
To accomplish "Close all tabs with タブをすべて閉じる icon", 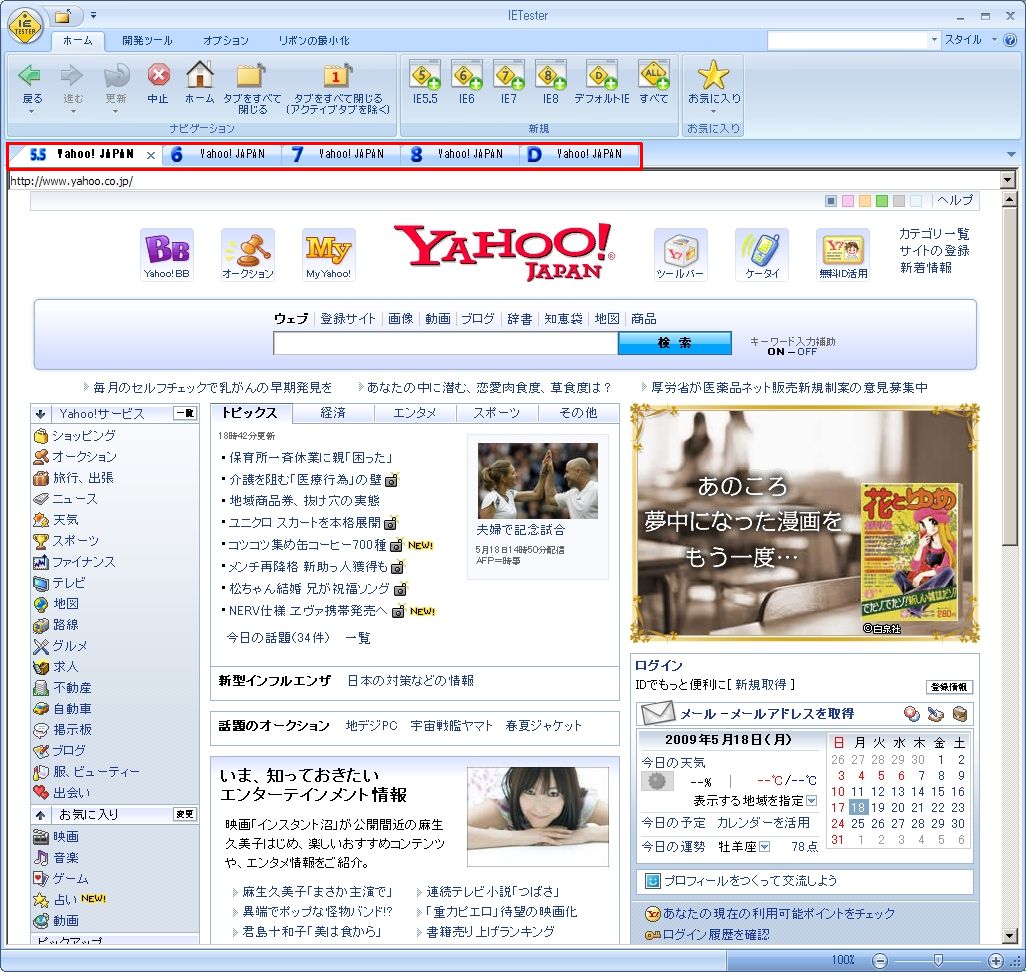I will point(251,75).
